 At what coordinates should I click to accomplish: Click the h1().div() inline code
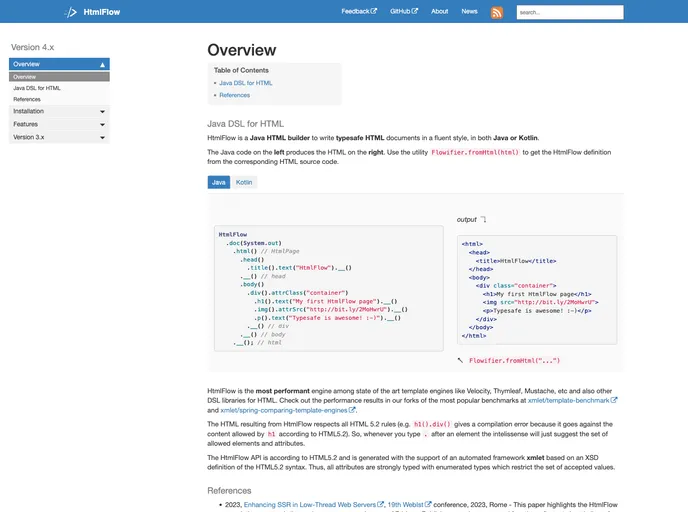click(432, 424)
